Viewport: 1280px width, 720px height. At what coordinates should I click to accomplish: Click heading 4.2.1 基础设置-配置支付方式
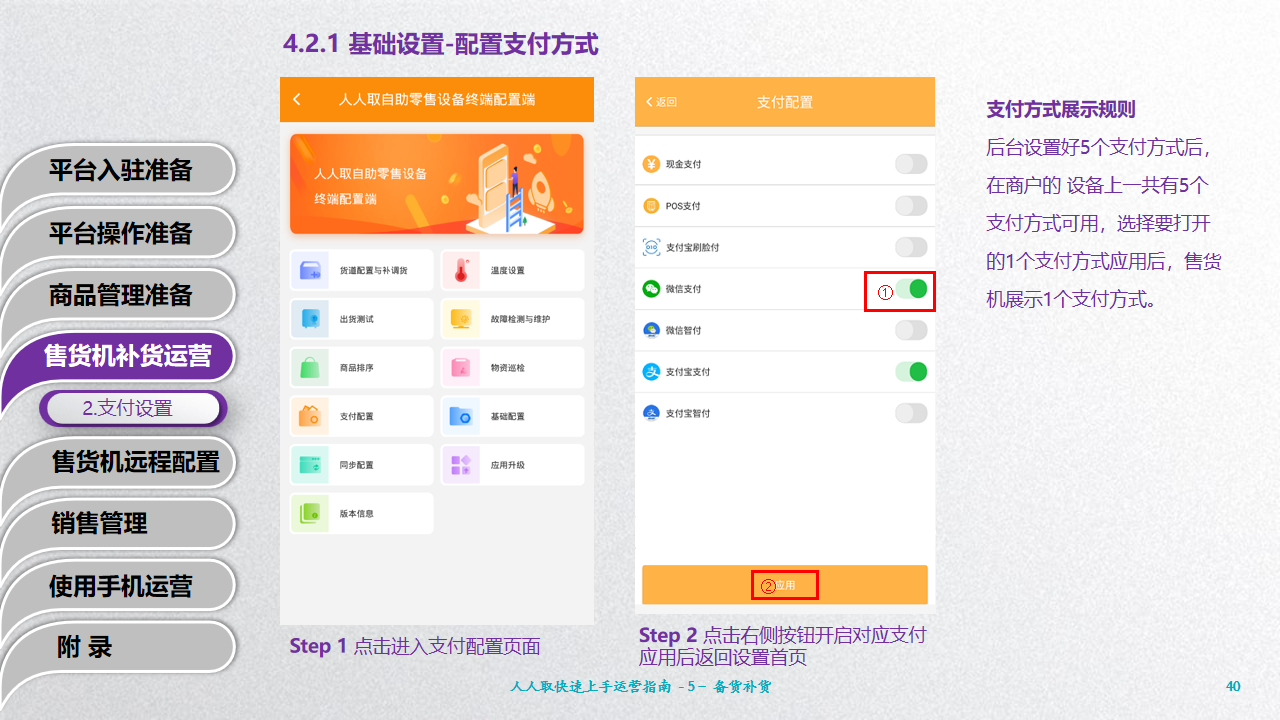coord(441,43)
